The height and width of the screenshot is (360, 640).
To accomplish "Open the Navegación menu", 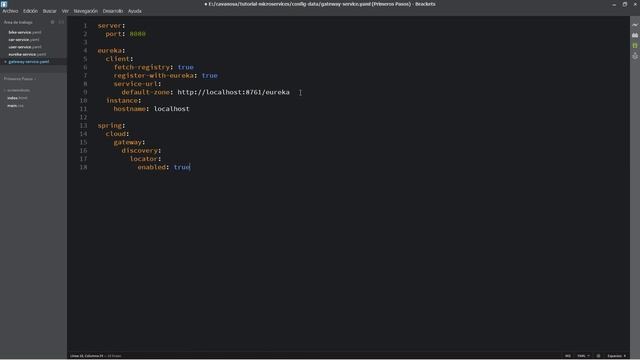I will (x=86, y=11).
